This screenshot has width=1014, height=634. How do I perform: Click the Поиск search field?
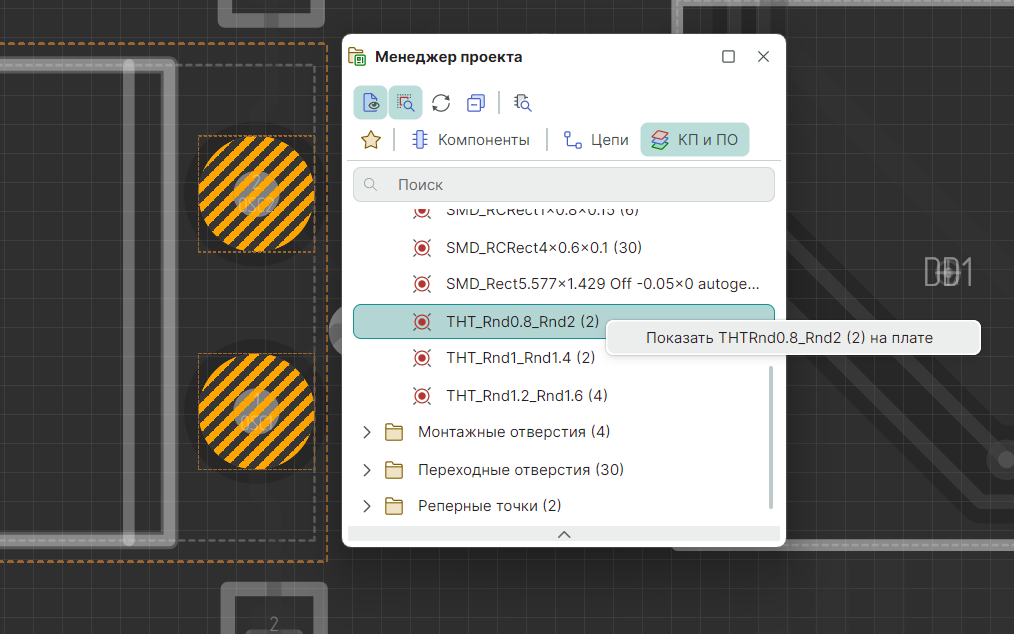tap(564, 184)
